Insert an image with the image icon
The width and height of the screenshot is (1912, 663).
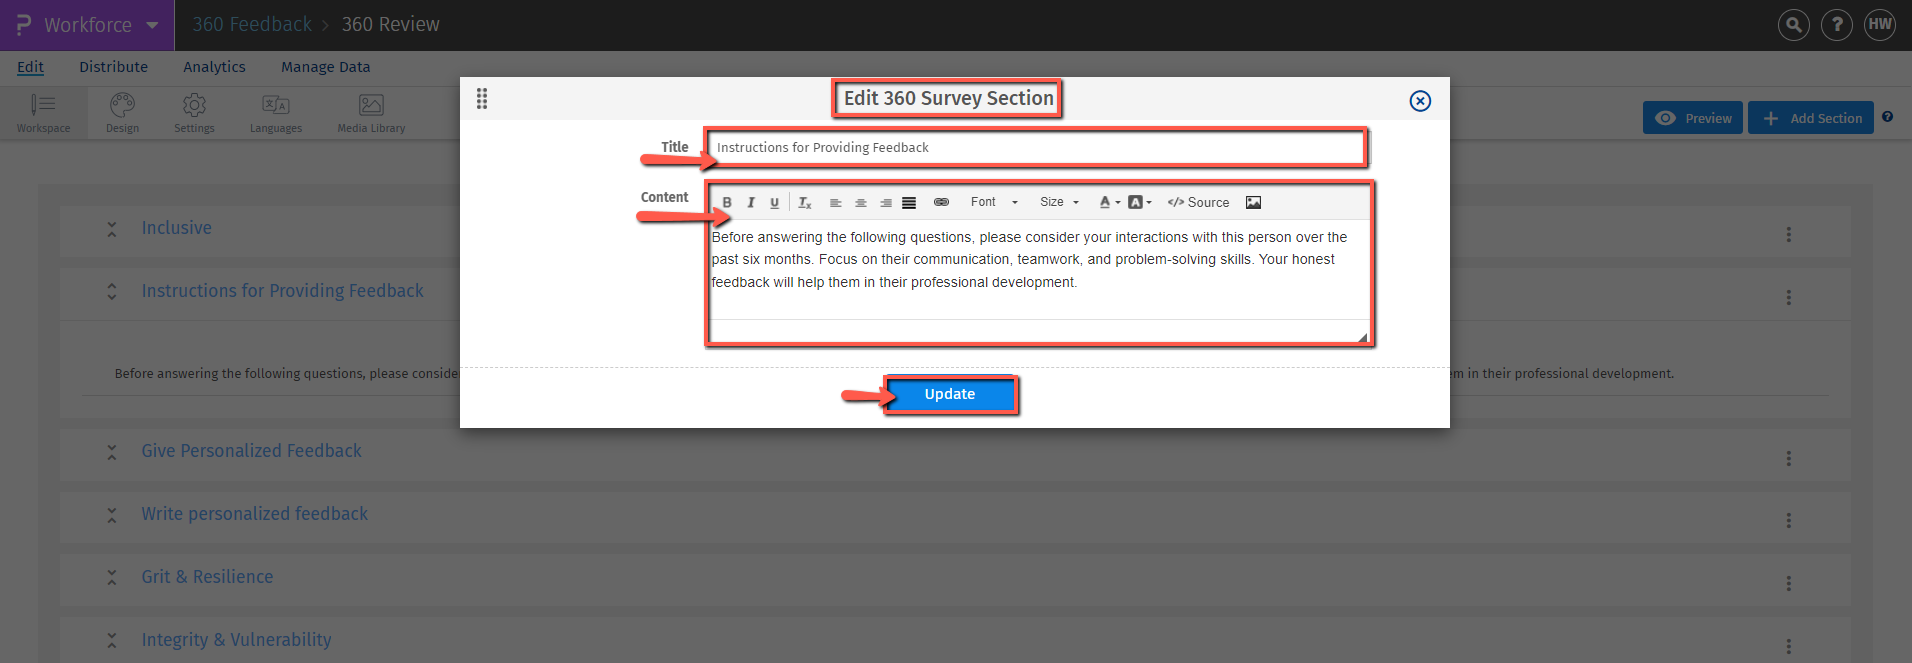[x=1254, y=202]
